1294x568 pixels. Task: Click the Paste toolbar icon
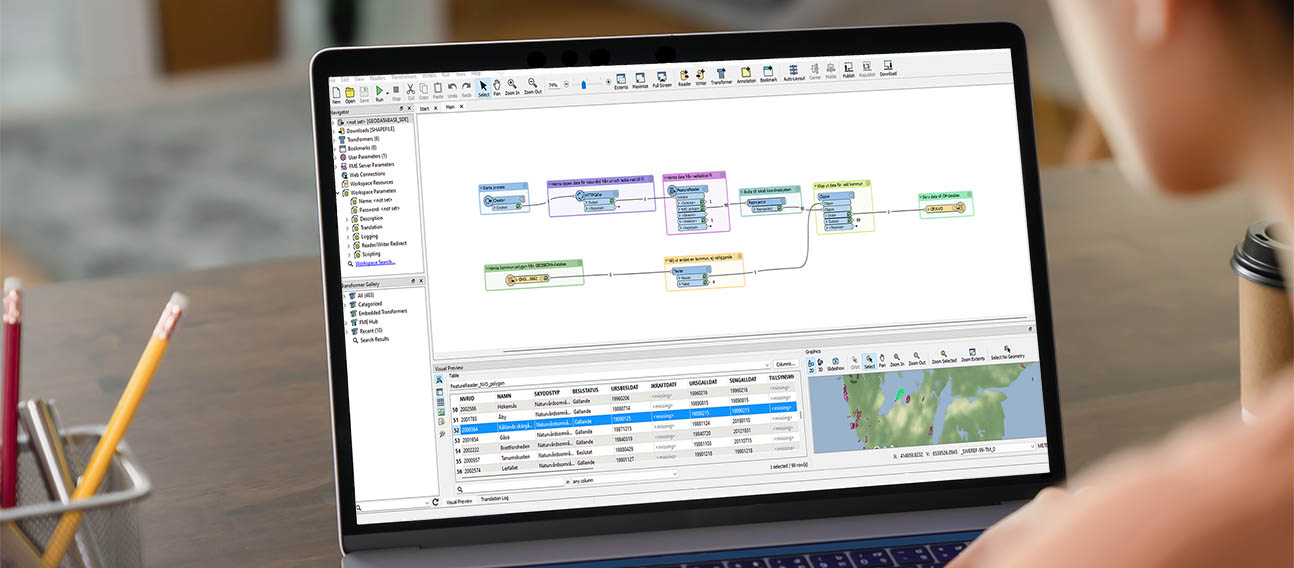coord(437,91)
